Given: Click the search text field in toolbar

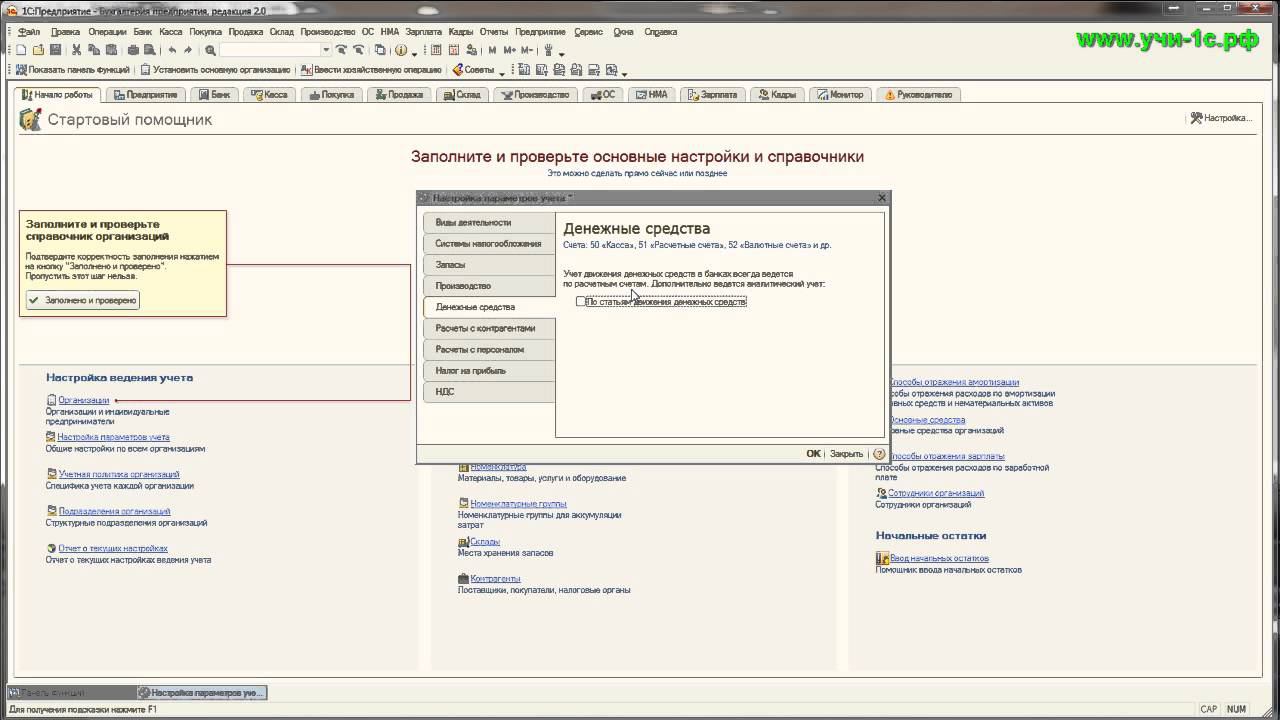Looking at the screenshot, I should click(x=270, y=50).
